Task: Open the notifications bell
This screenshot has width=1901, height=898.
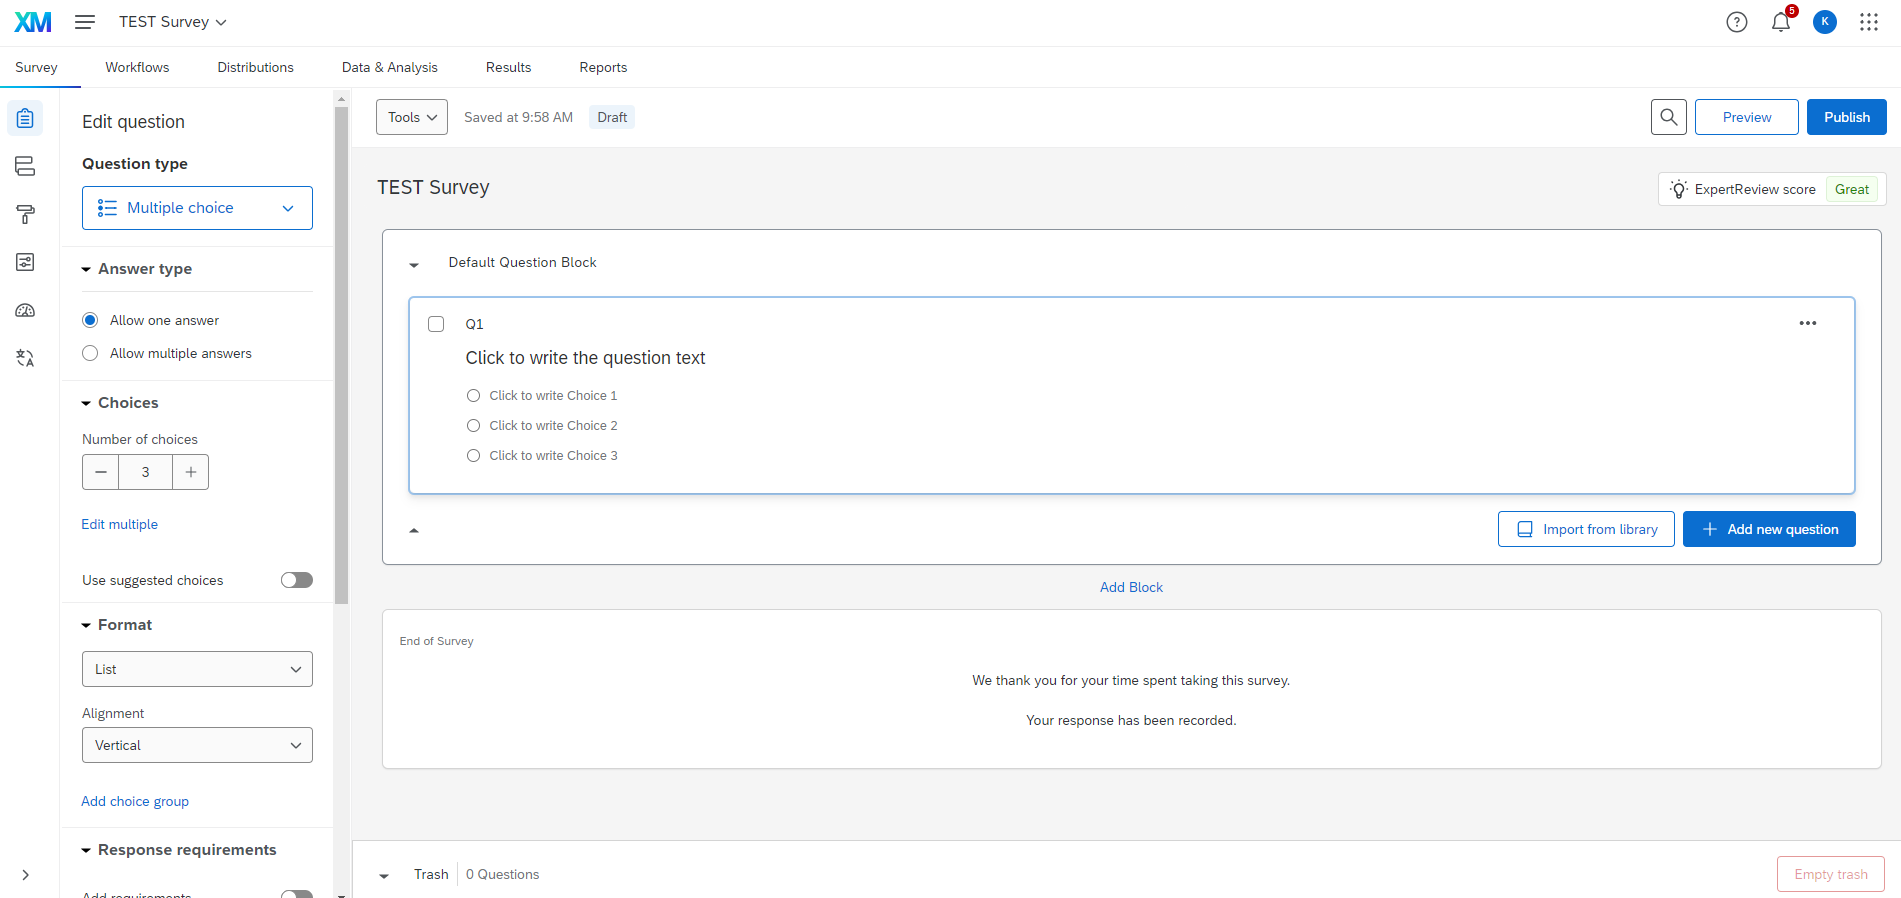Action: click(x=1781, y=22)
